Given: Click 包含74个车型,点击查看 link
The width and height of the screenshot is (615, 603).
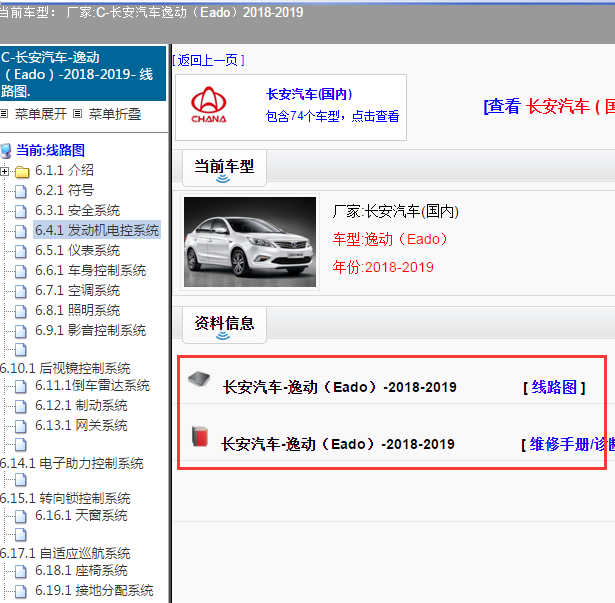Looking at the screenshot, I should (332, 116).
